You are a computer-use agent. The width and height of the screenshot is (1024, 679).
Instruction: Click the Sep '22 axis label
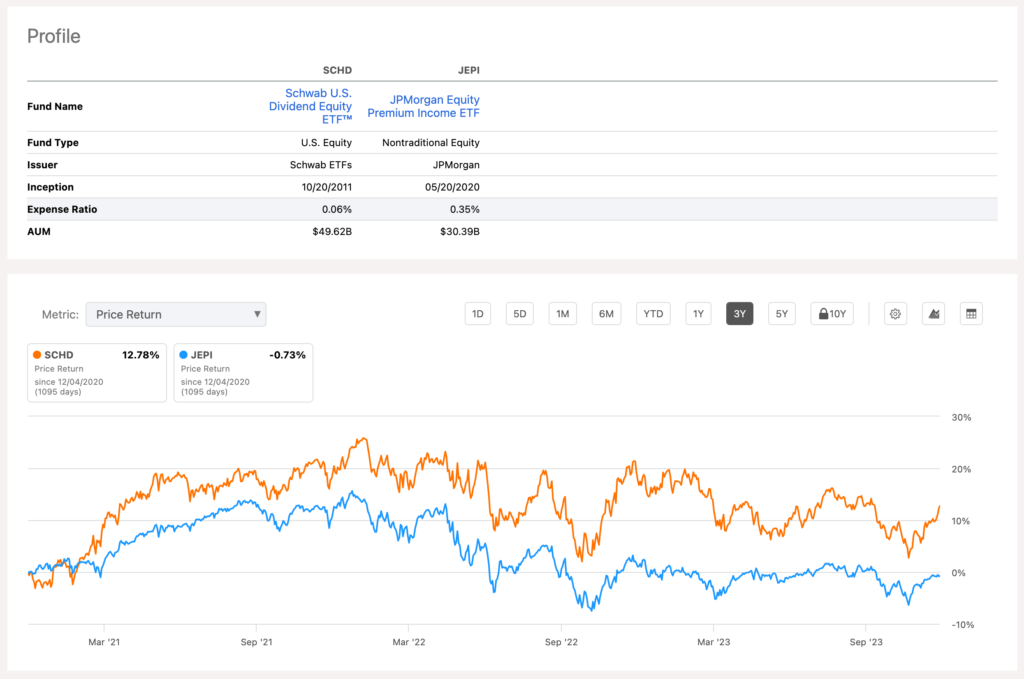[561, 642]
